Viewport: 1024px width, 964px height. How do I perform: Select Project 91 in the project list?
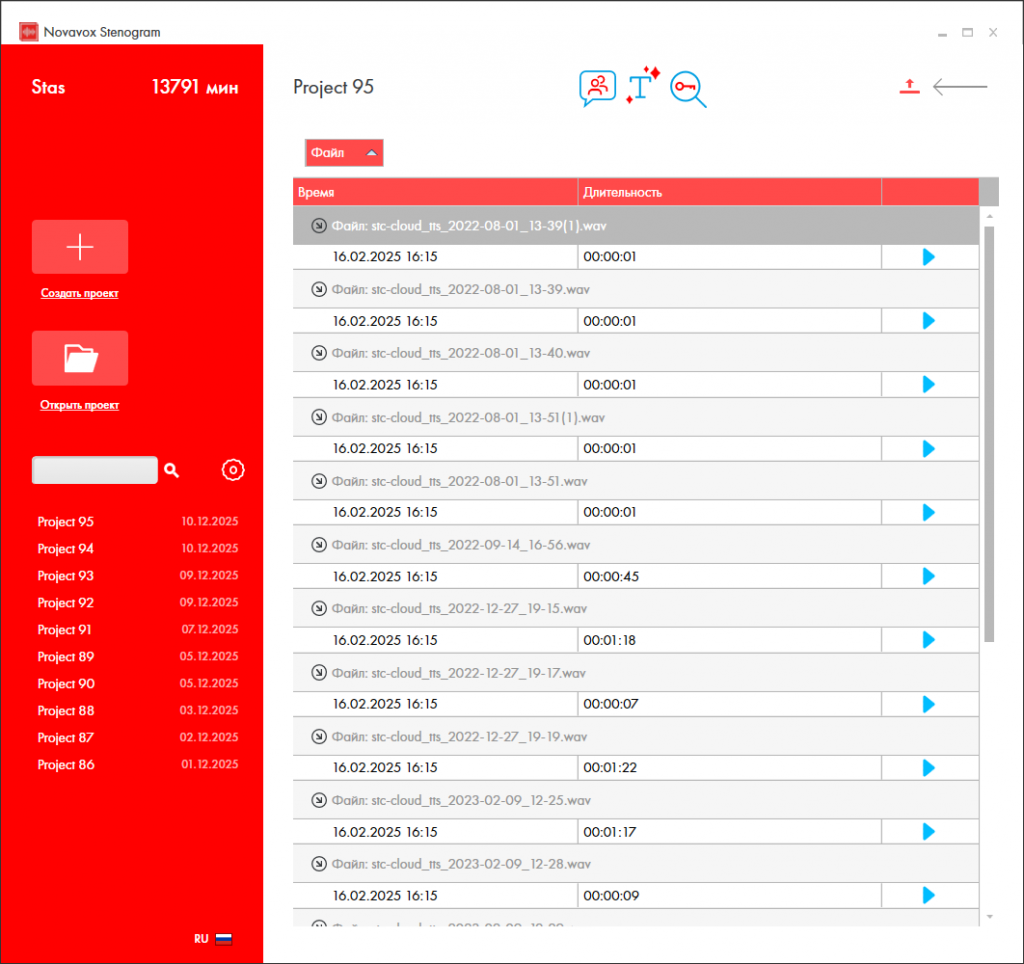65,630
